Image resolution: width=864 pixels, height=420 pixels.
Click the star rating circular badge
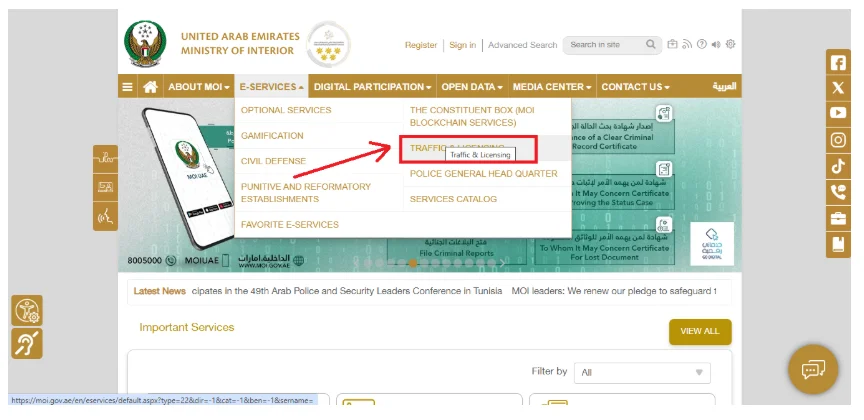click(x=328, y=44)
